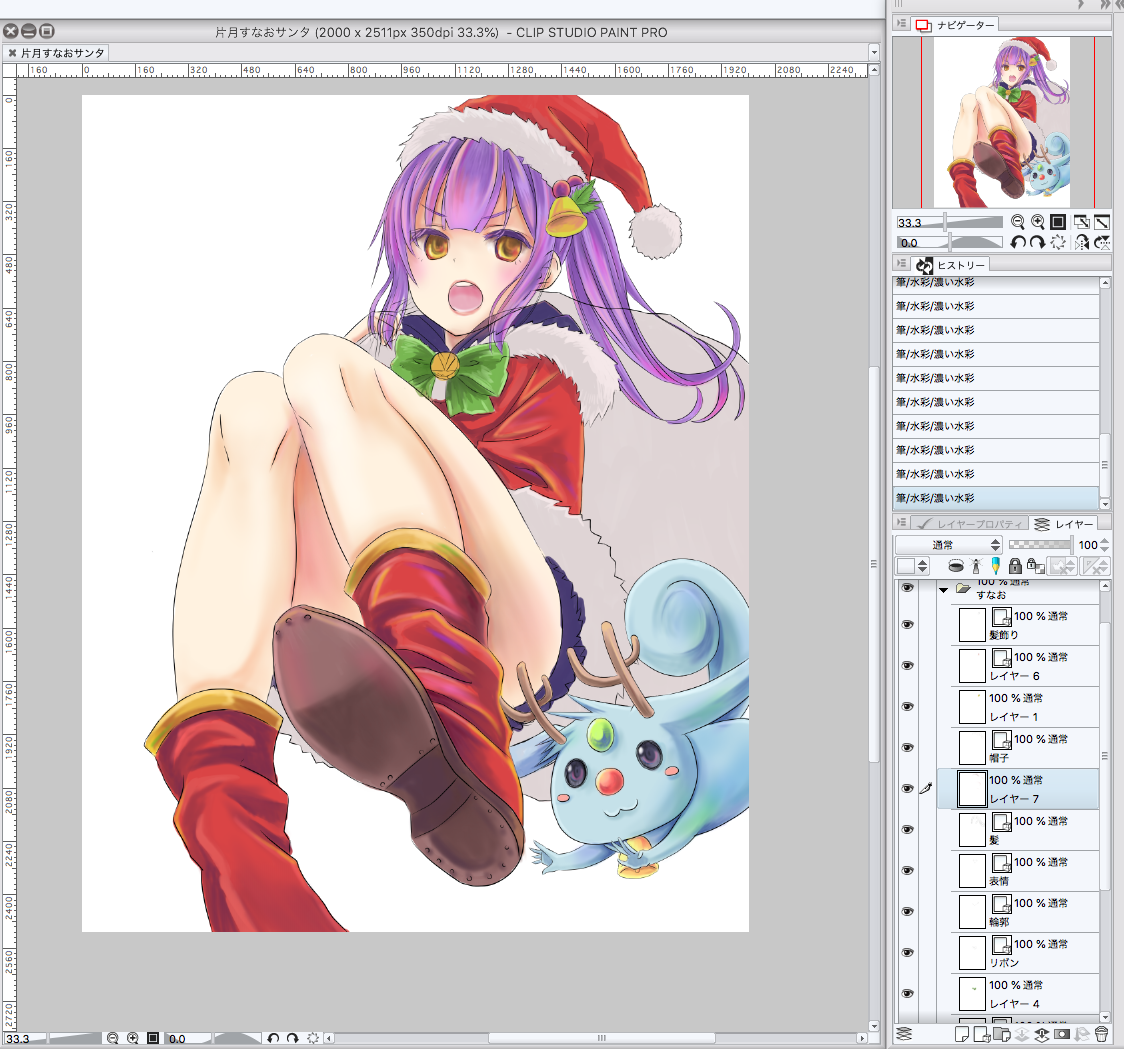Screen dimensions: 1124x1049
Task: Select the ナビゲーター tab
Action: click(x=956, y=25)
